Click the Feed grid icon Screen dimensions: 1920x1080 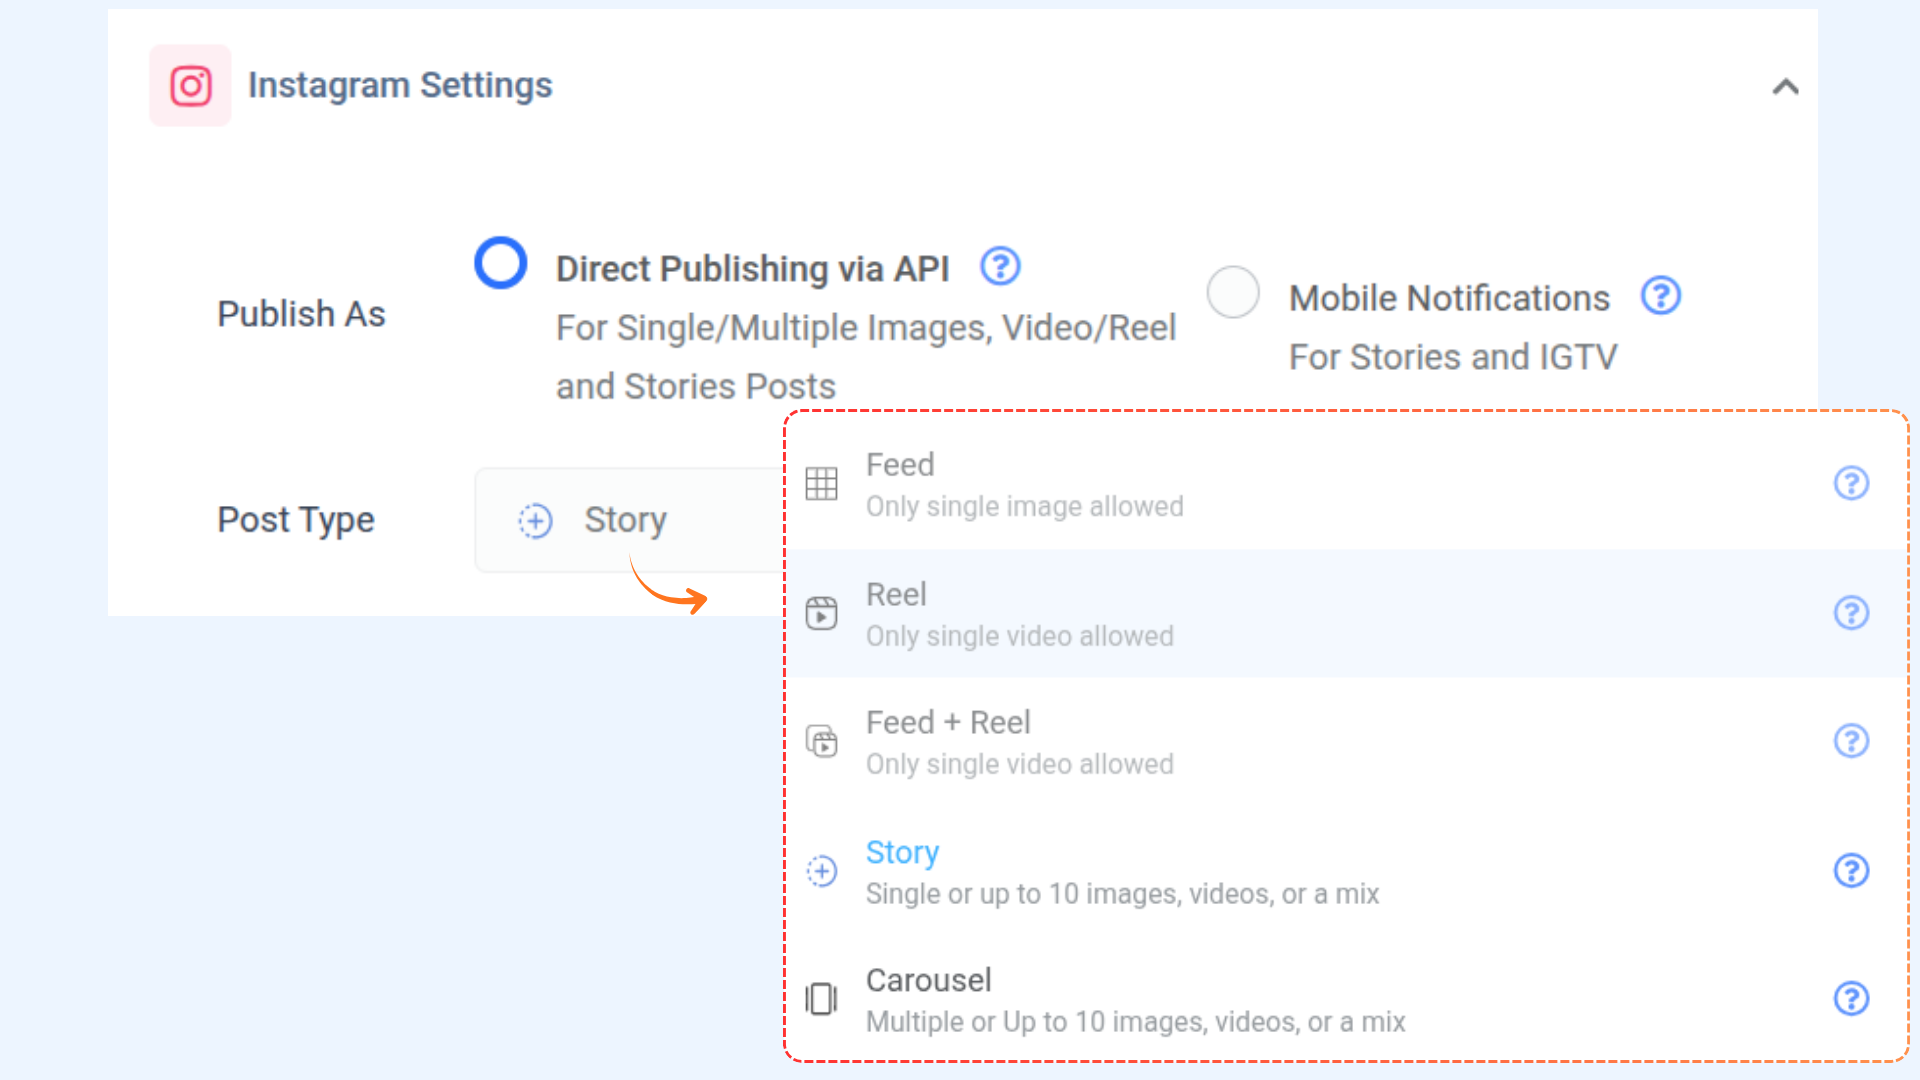coord(822,484)
